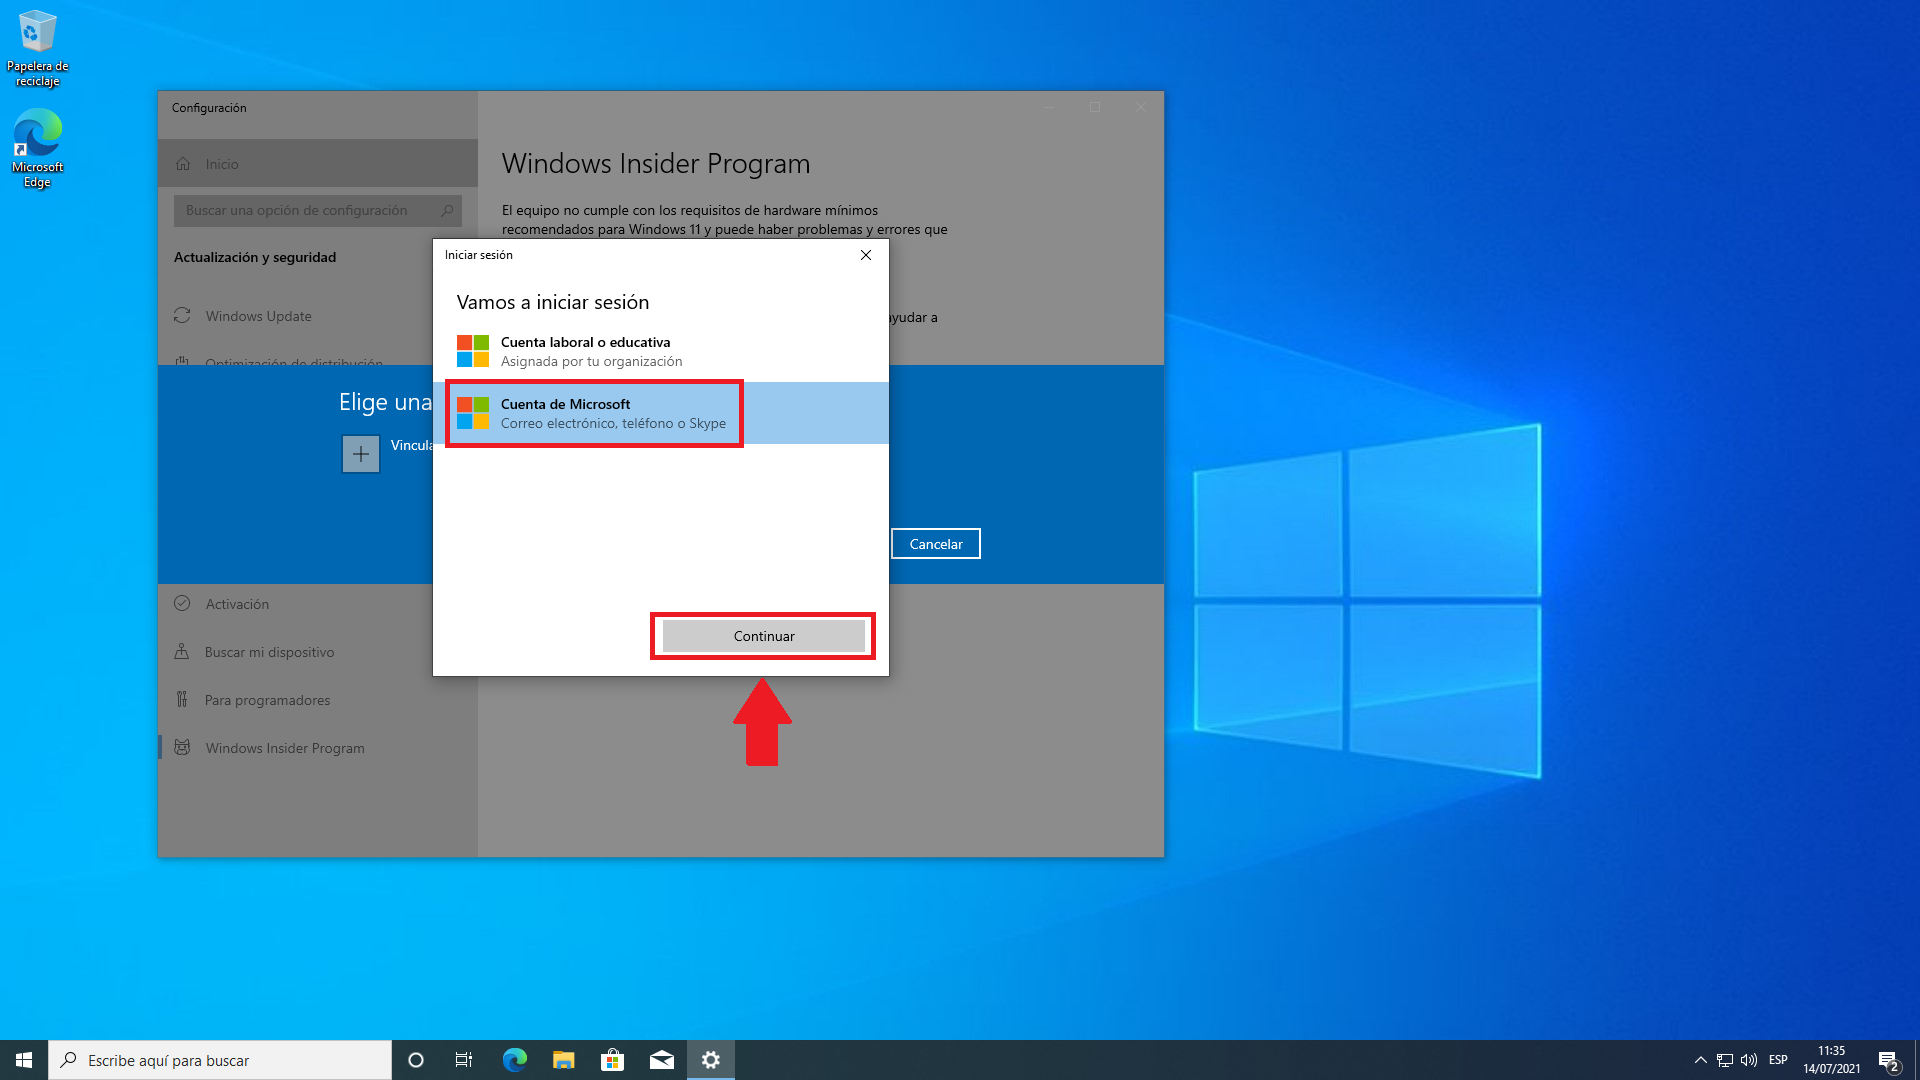Click the Inicio home item
The width and height of the screenshot is (1920, 1080).
pyautogui.click(x=221, y=164)
